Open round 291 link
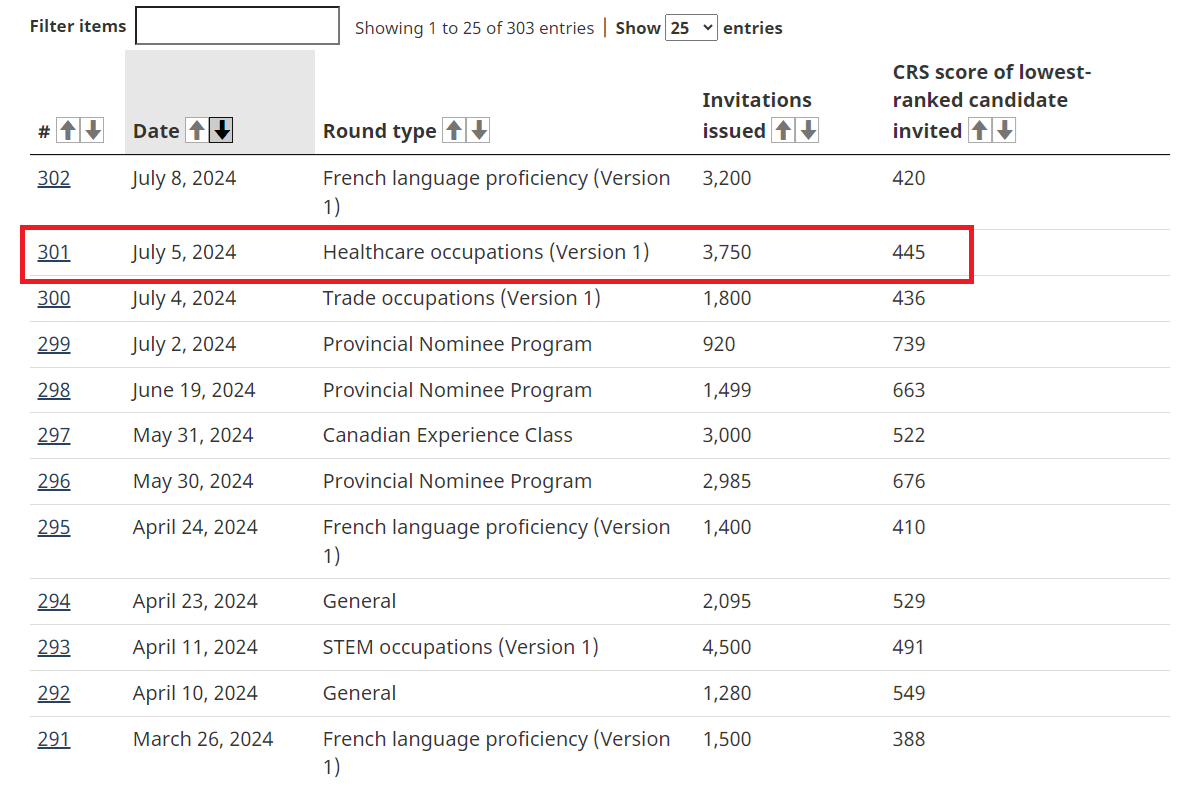Image resolution: width=1197 pixels, height=788 pixels. [54, 740]
